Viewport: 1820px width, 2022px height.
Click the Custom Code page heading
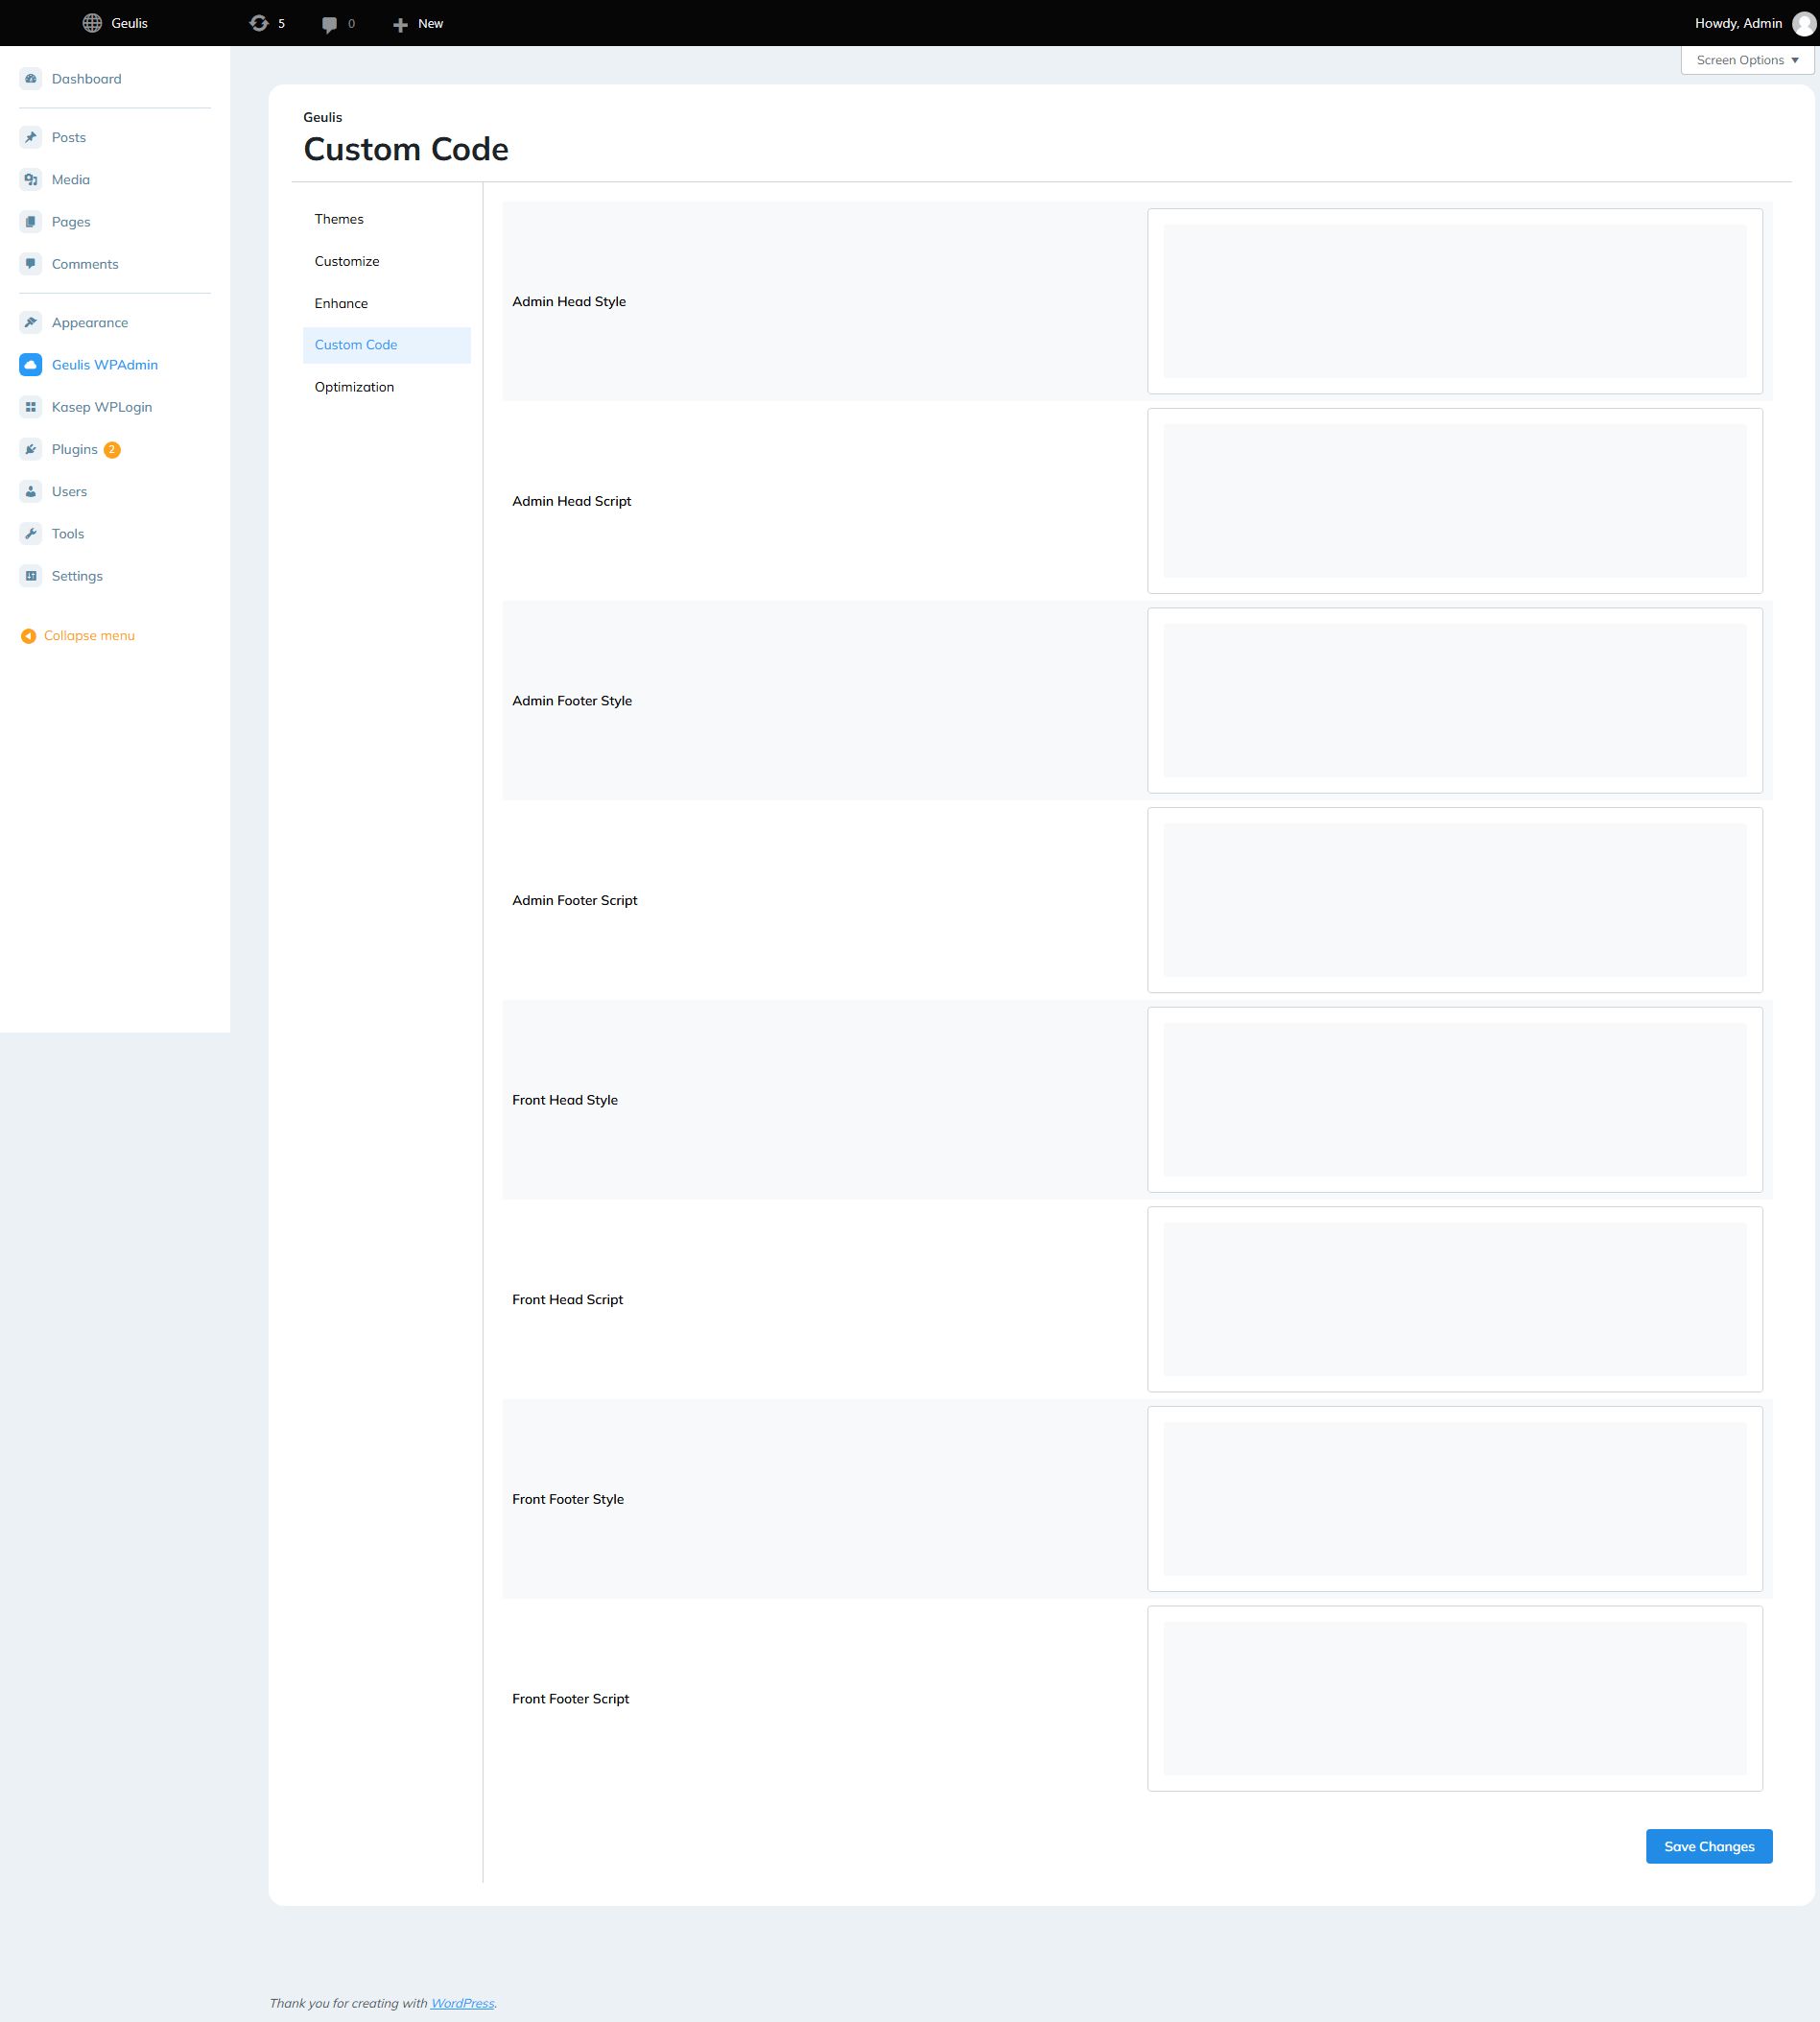[406, 149]
